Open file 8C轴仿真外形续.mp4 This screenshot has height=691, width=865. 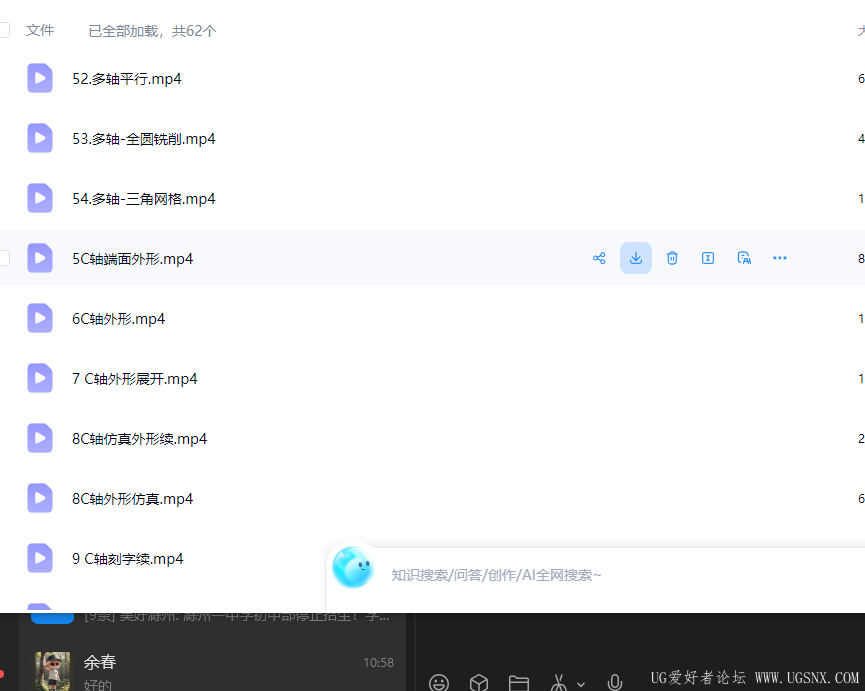point(140,440)
